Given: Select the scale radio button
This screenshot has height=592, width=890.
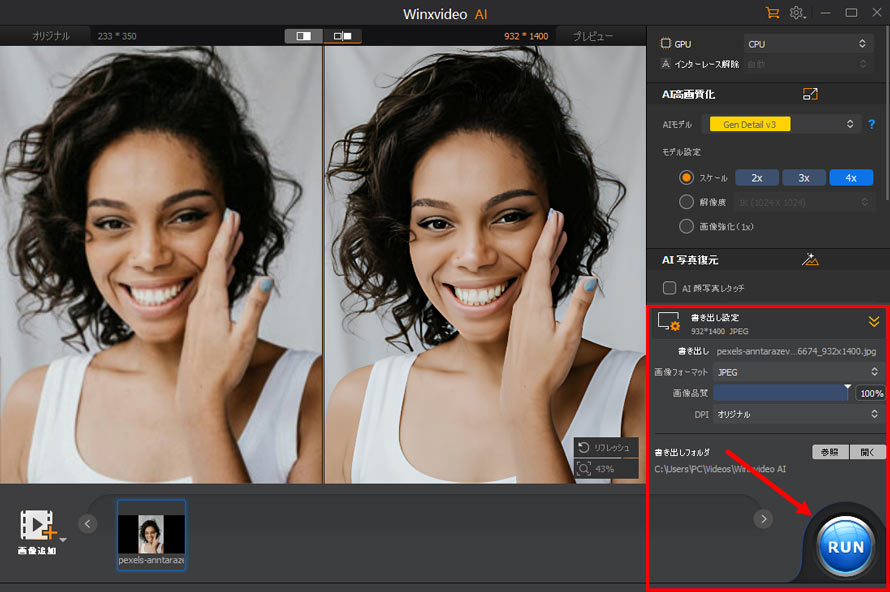Looking at the screenshot, I should click(x=686, y=177).
